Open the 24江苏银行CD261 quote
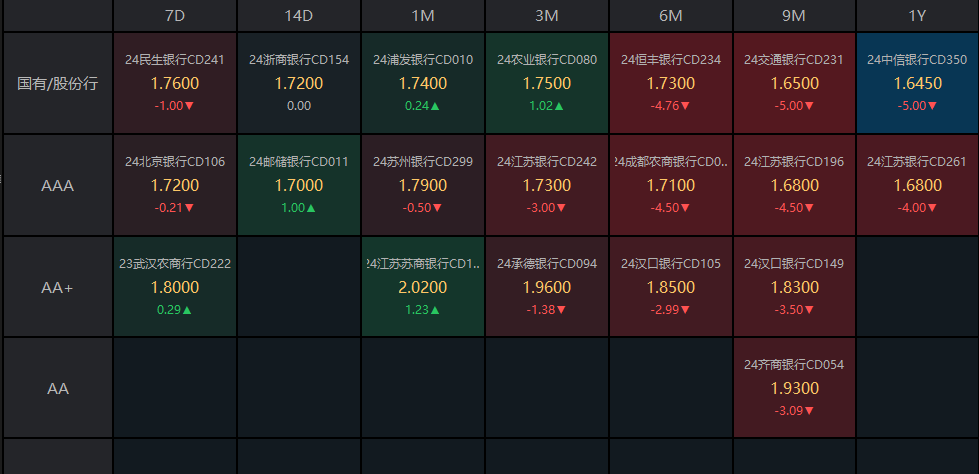This screenshot has height=474, width=979. click(x=918, y=185)
